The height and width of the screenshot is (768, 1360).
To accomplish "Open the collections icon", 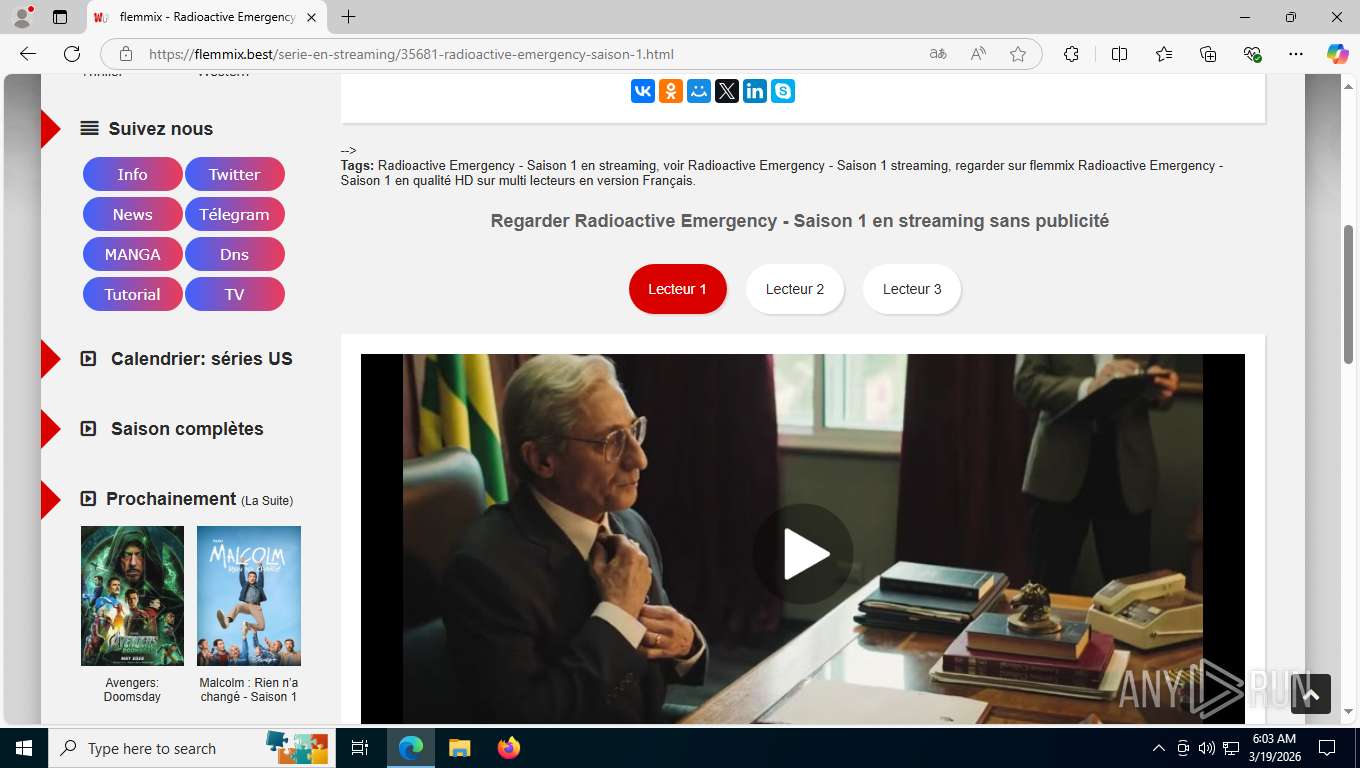I will coord(1208,54).
